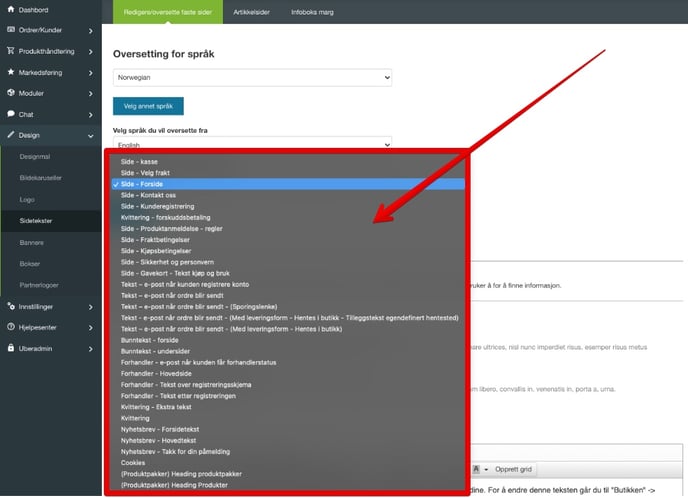
Task: Expand the Innstillinger chevron
Action: pos(90,307)
